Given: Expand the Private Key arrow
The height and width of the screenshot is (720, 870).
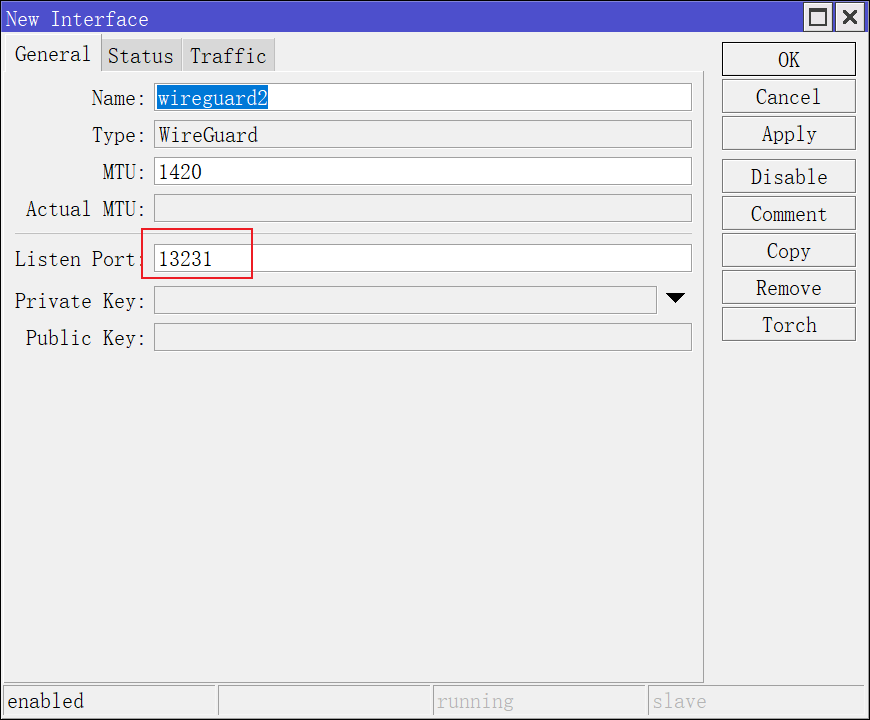Looking at the screenshot, I should click(x=676, y=298).
